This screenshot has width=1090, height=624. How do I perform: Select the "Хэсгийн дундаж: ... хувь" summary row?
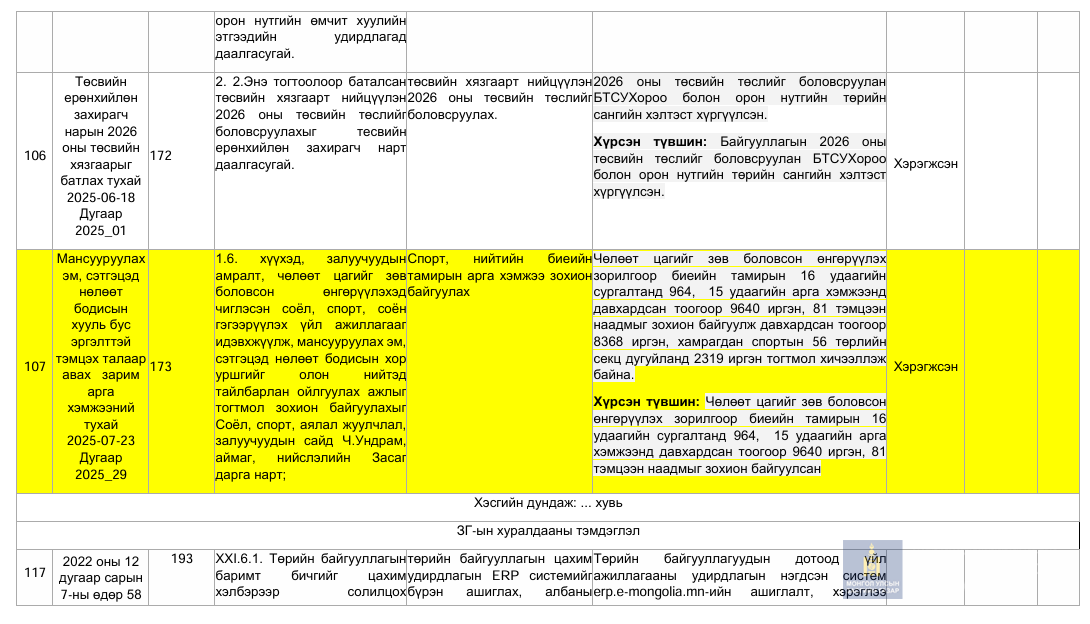pos(548,503)
